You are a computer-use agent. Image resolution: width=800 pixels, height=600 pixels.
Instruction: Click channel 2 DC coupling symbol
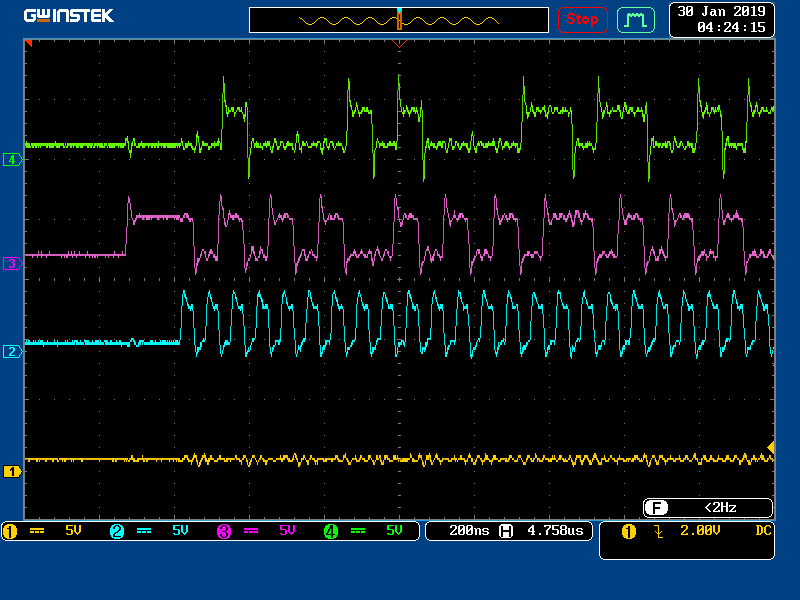(x=144, y=531)
